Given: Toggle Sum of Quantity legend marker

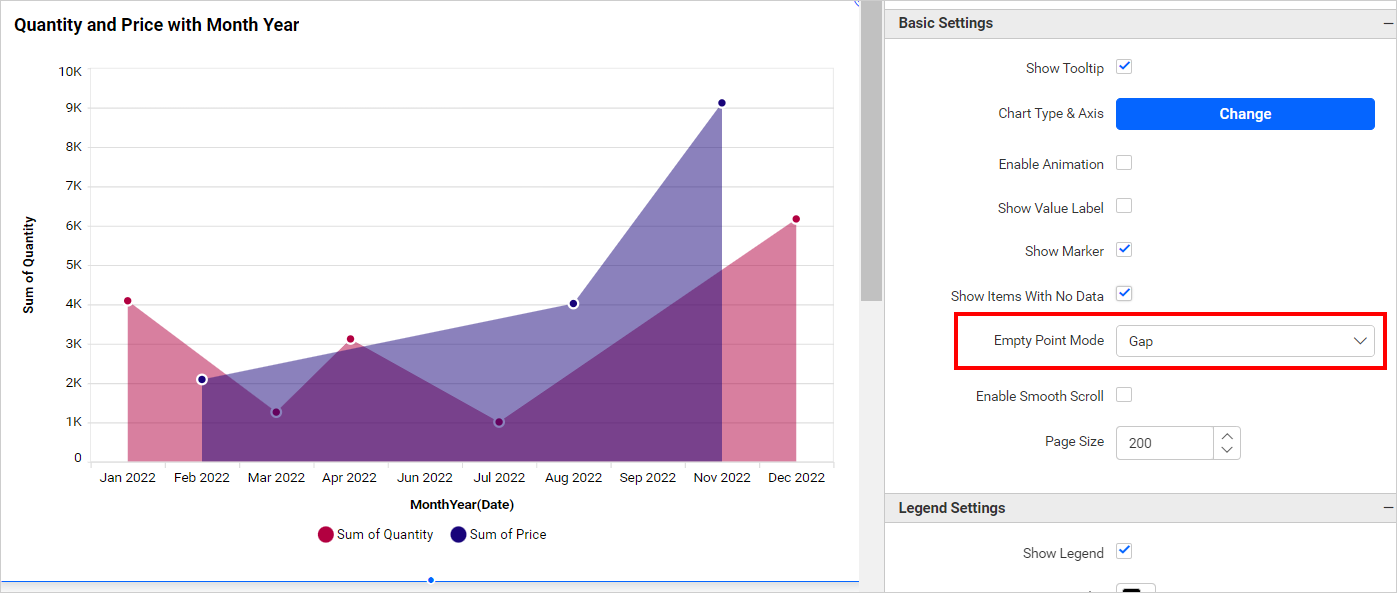Looking at the screenshot, I should [x=325, y=535].
